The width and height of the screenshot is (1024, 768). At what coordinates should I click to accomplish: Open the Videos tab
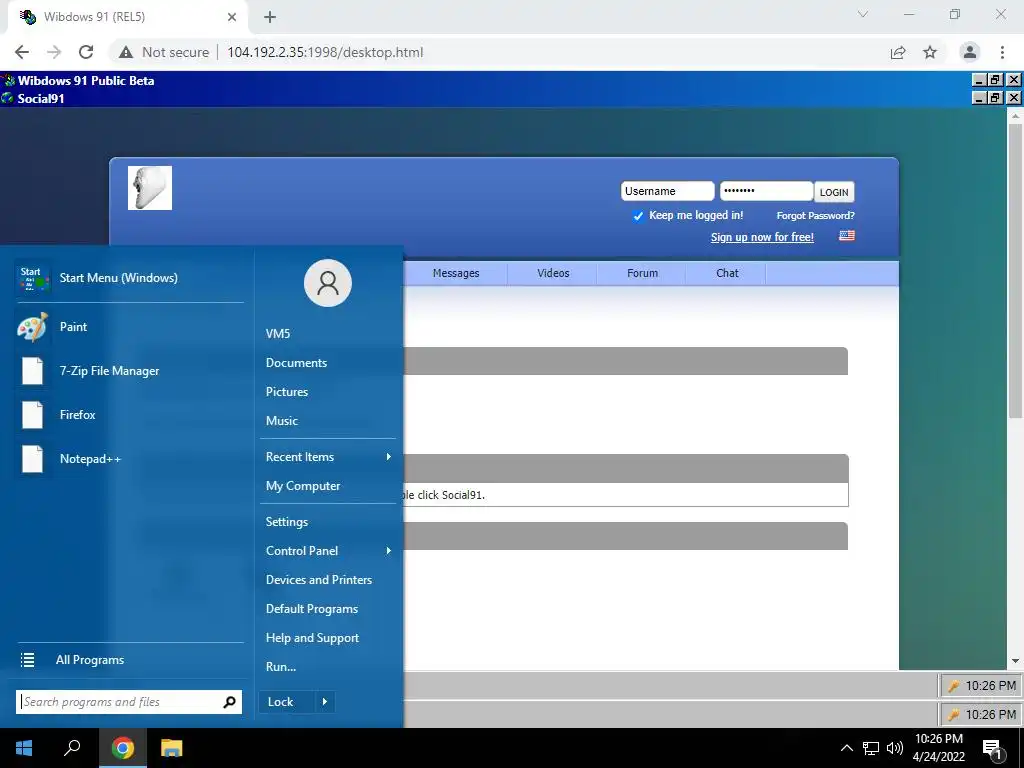(x=553, y=273)
